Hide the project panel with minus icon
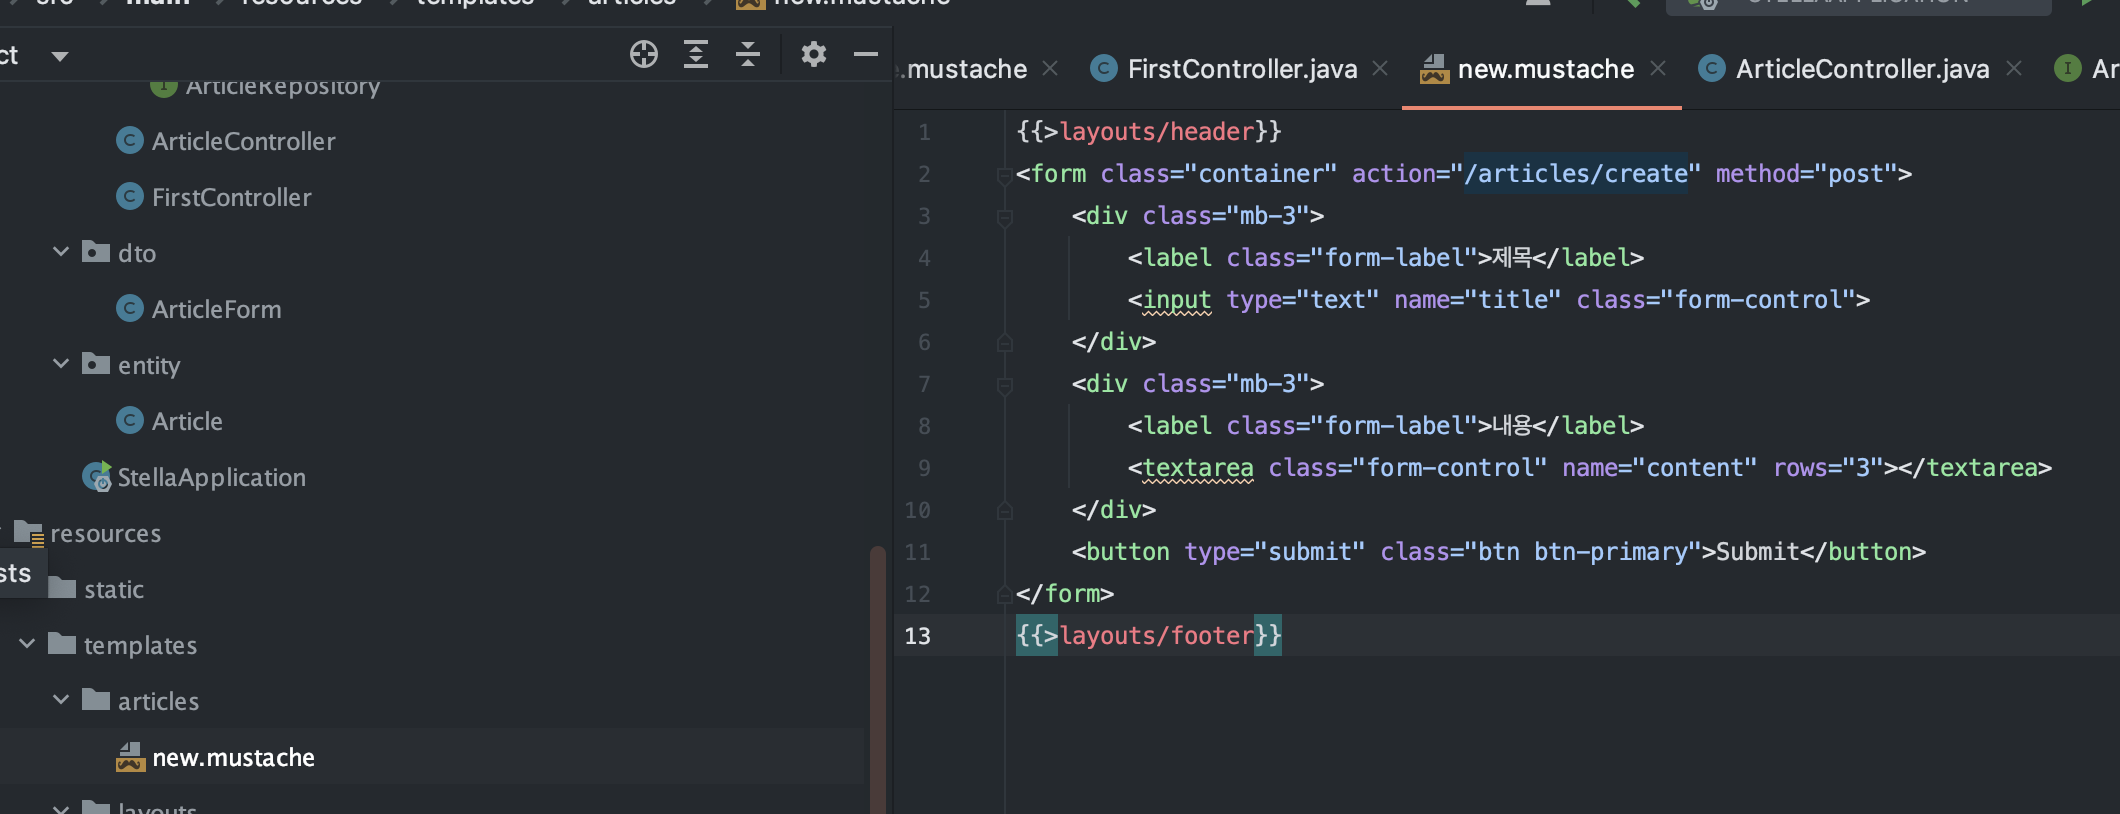This screenshot has width=2120, height=814. pos(866,54)
